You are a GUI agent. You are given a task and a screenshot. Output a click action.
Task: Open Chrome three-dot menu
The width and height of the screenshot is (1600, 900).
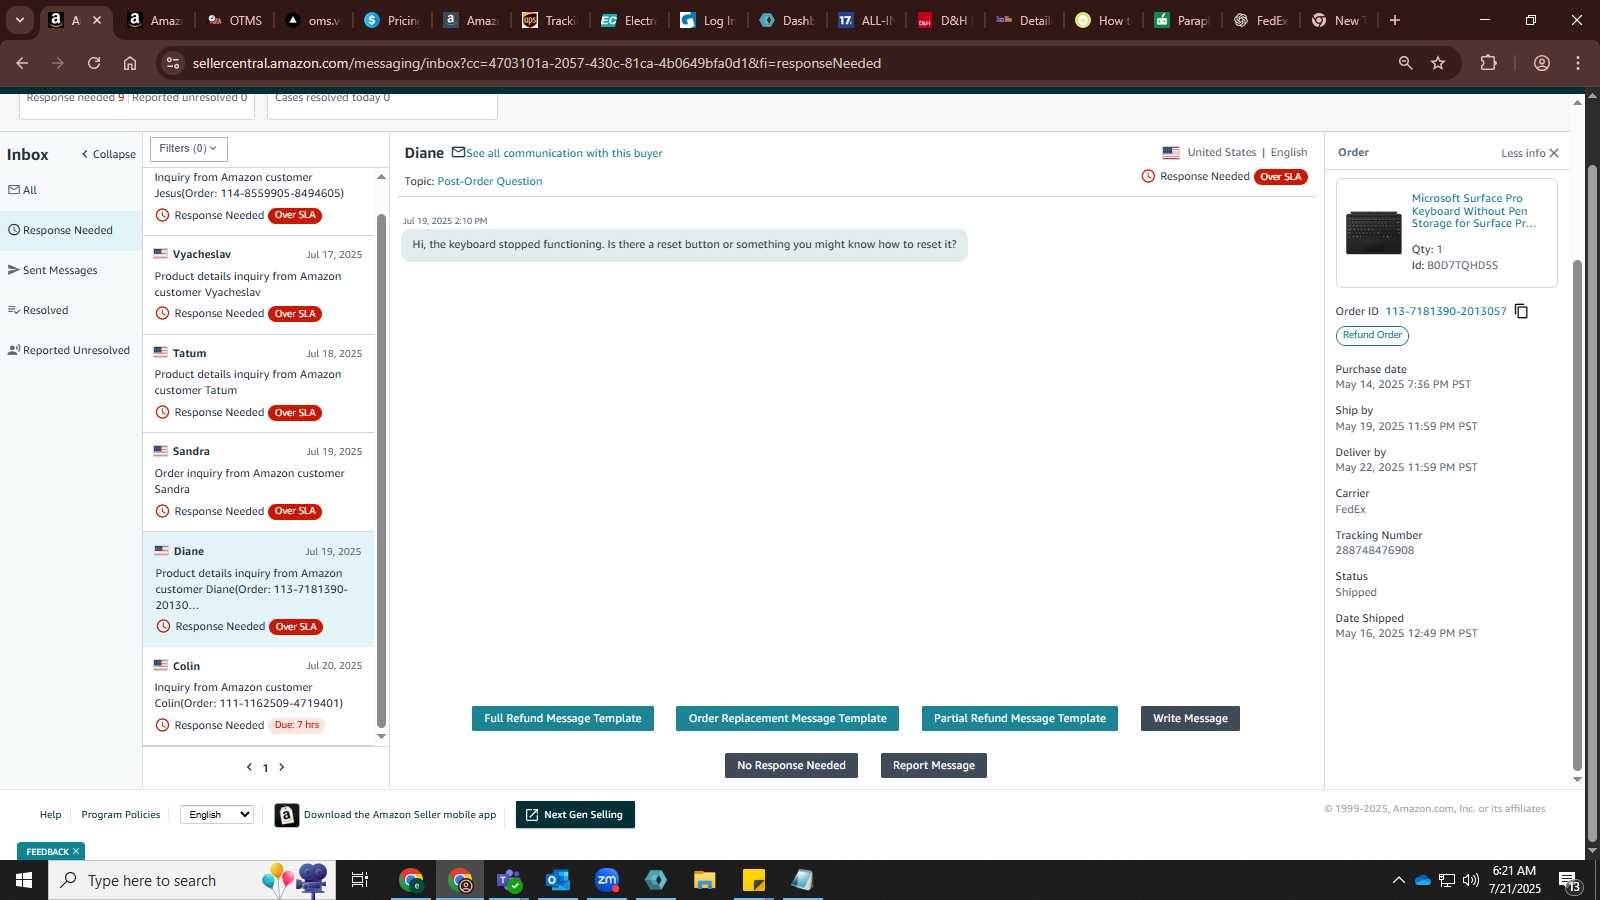(1578, 63)
